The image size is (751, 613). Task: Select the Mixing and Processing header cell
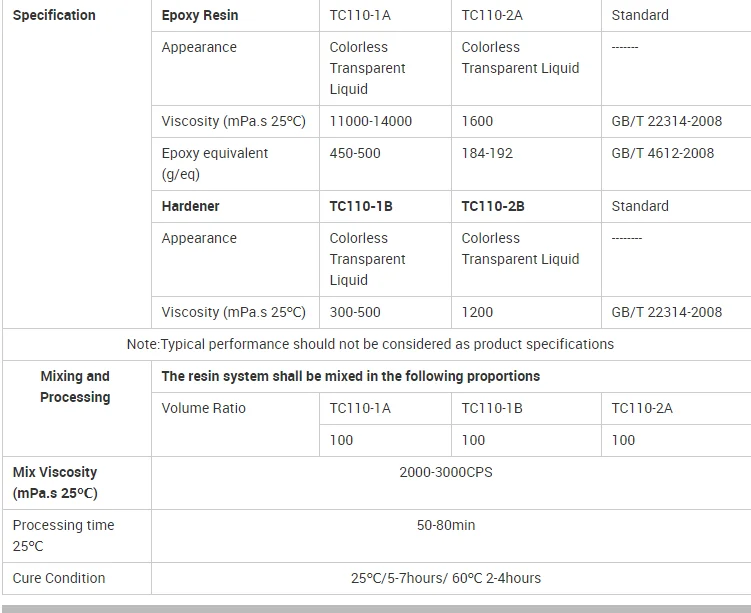(75, 386)
